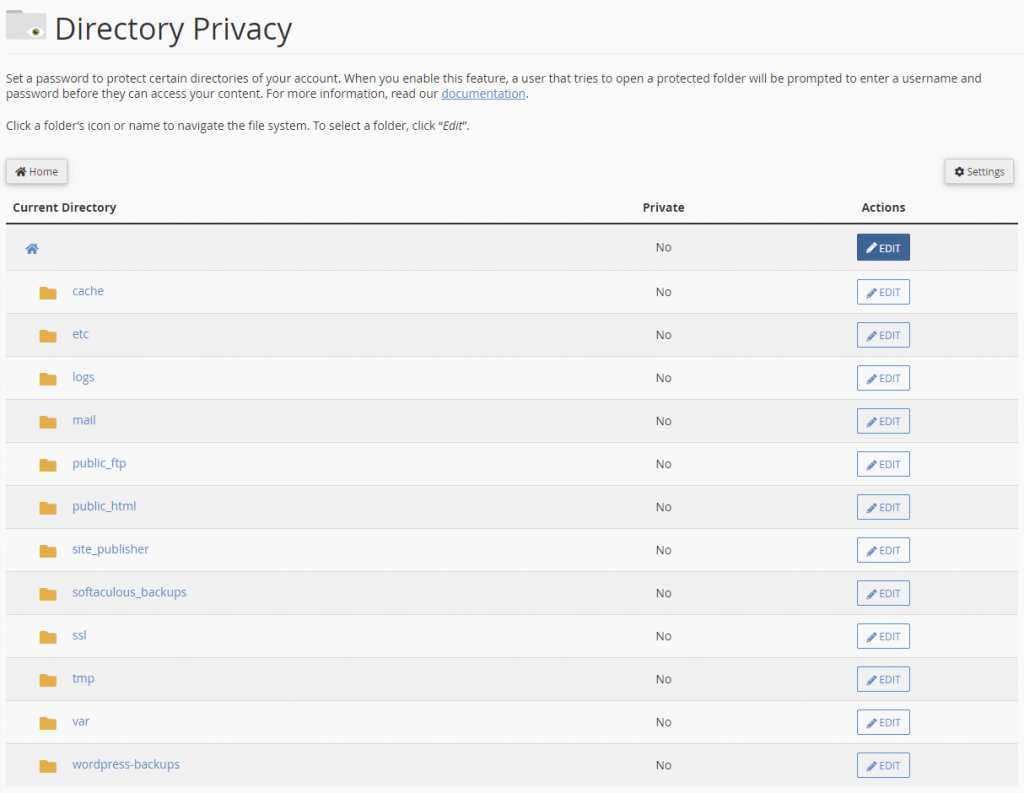This screenshot has height=793, width=1024.
Task: Edit privacy for the public_ftp folder
Action: click(x=883, y=463)
